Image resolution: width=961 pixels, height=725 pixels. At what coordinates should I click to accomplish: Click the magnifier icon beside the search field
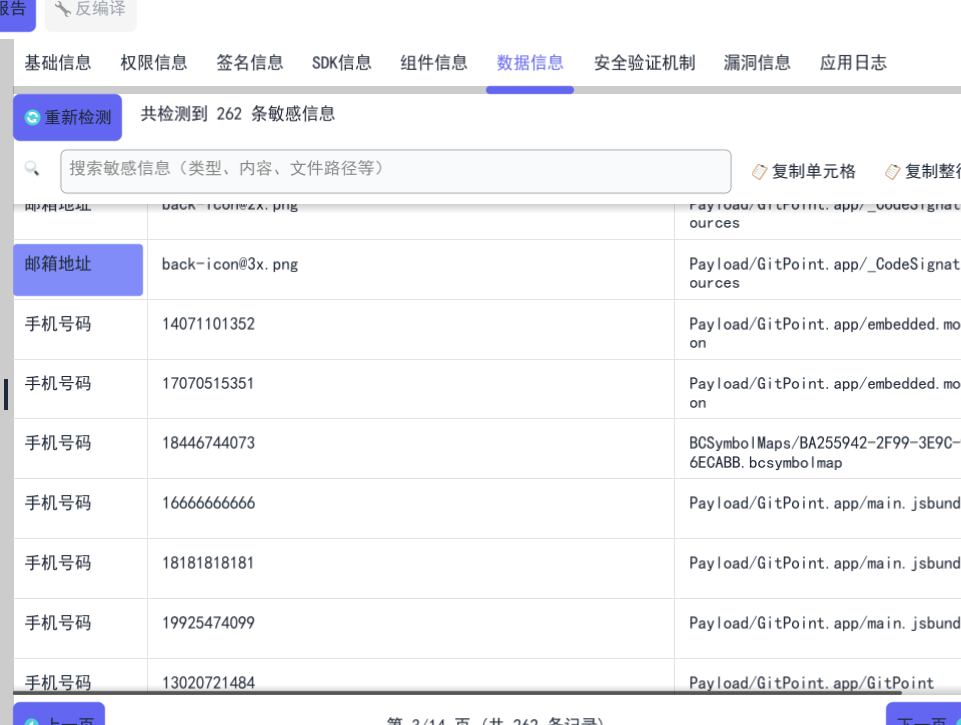[x=32, y=168]
